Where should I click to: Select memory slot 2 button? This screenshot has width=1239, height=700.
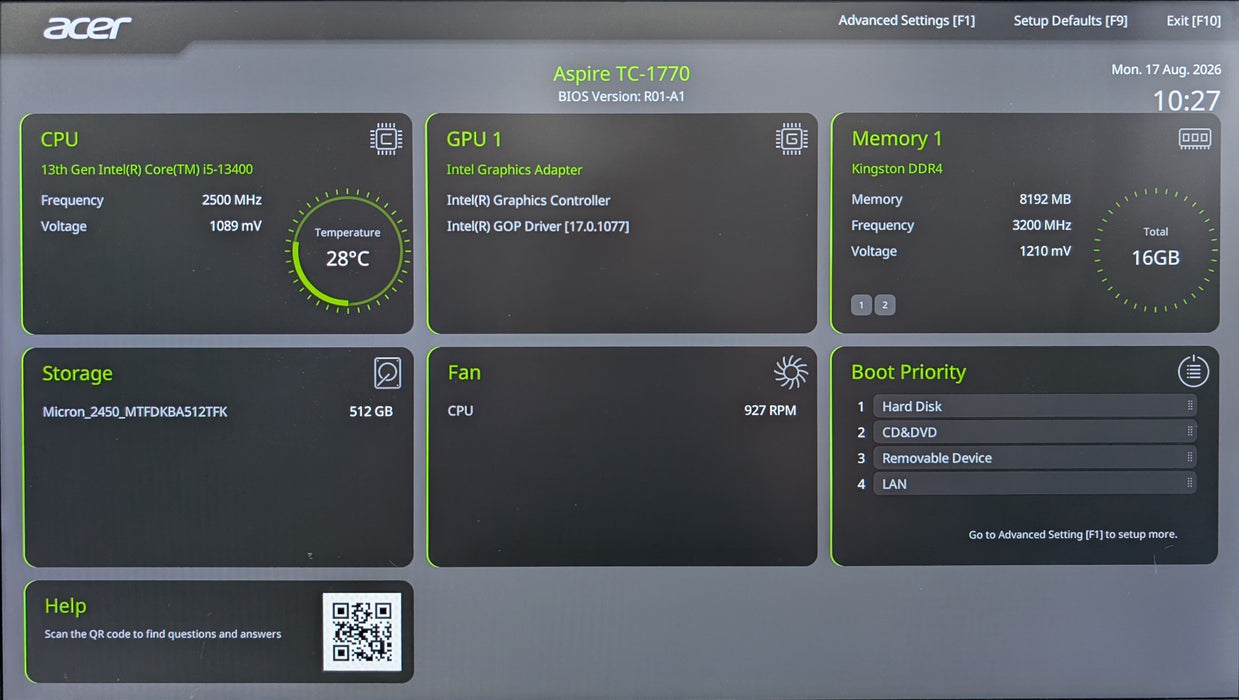(884, 305)
